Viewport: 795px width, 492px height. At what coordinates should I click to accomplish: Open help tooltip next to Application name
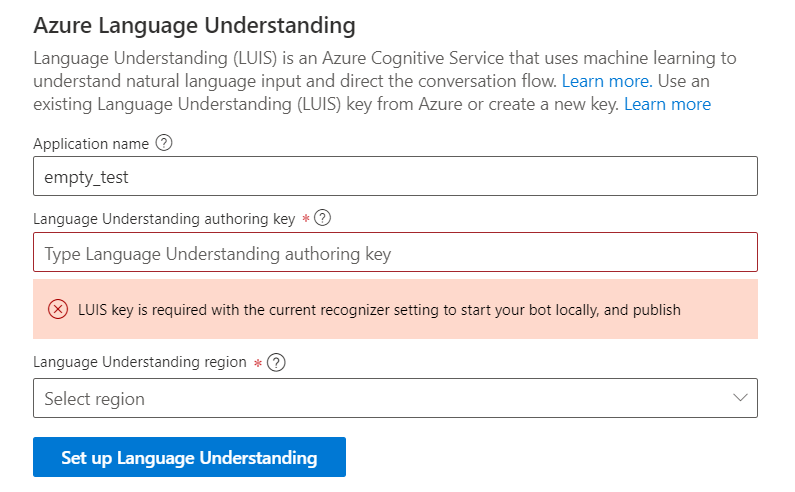pos(164,143)
